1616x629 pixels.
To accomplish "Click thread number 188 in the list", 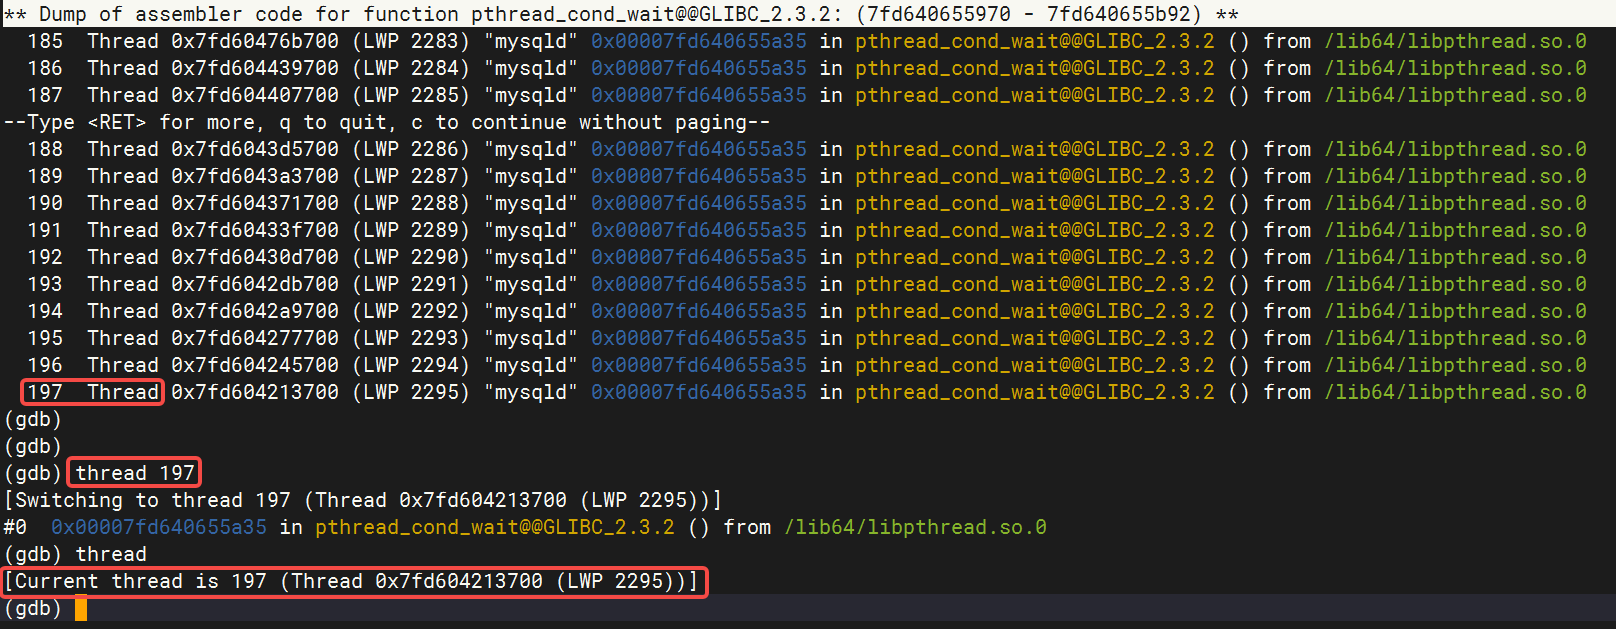I will [x=45, y=149].
